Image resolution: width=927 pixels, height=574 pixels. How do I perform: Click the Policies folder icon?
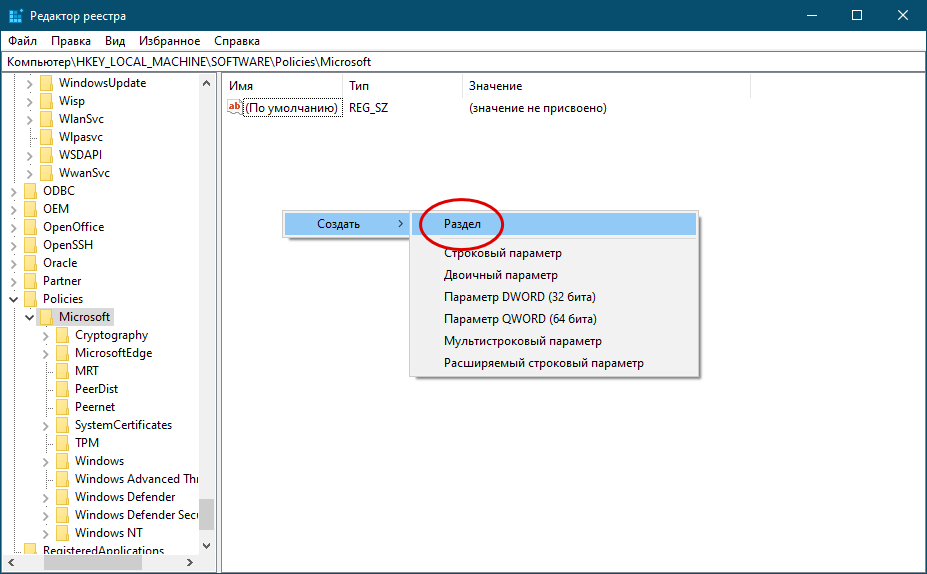click(30, 299)
